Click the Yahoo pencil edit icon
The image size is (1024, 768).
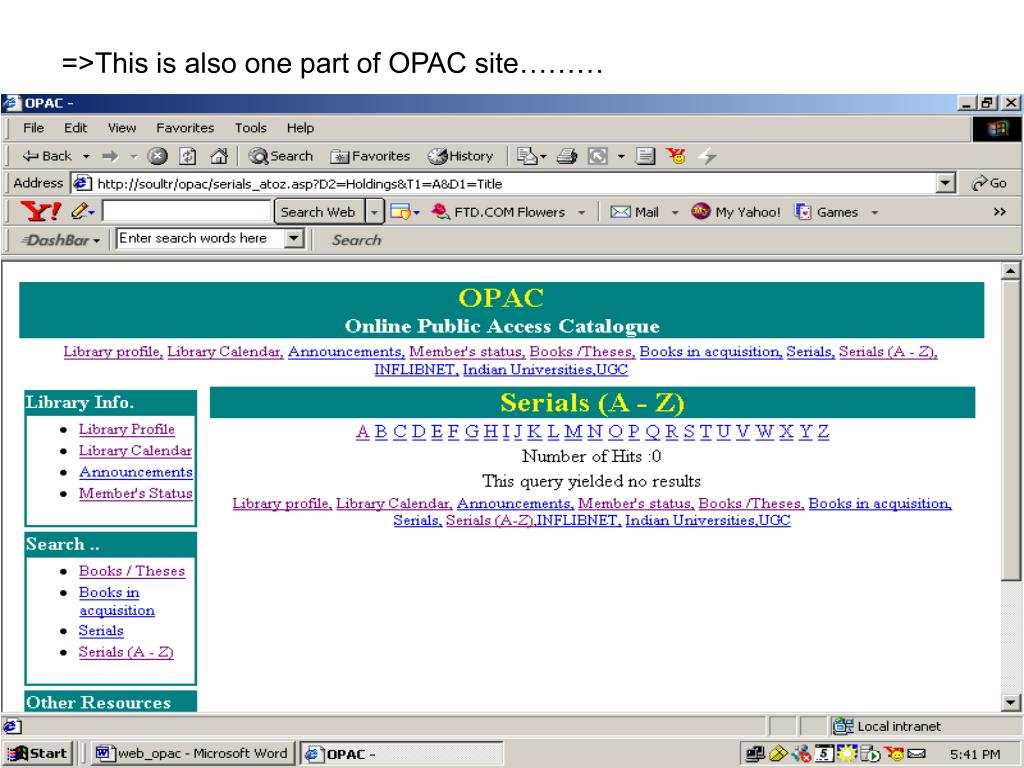[80, 211]
